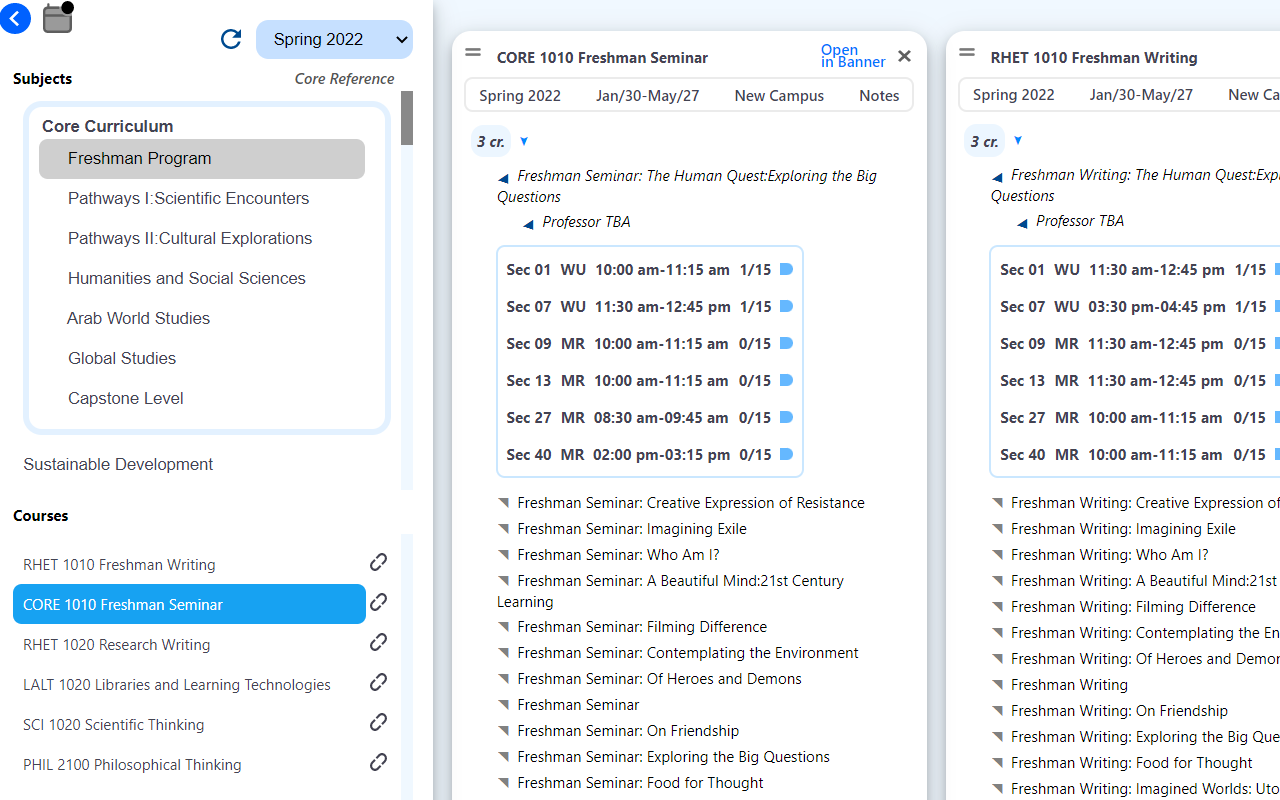Click blue tag for CORE 1010 Sec 13

coord(786,380)
